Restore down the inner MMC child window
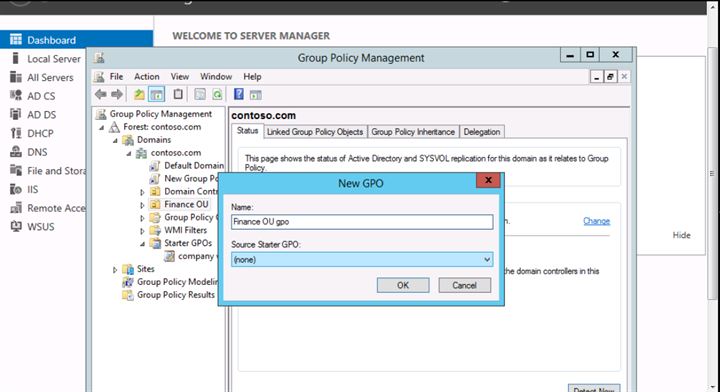Image resolution: width=720 pixels, height=392 pixels. (x=610, y=77)
